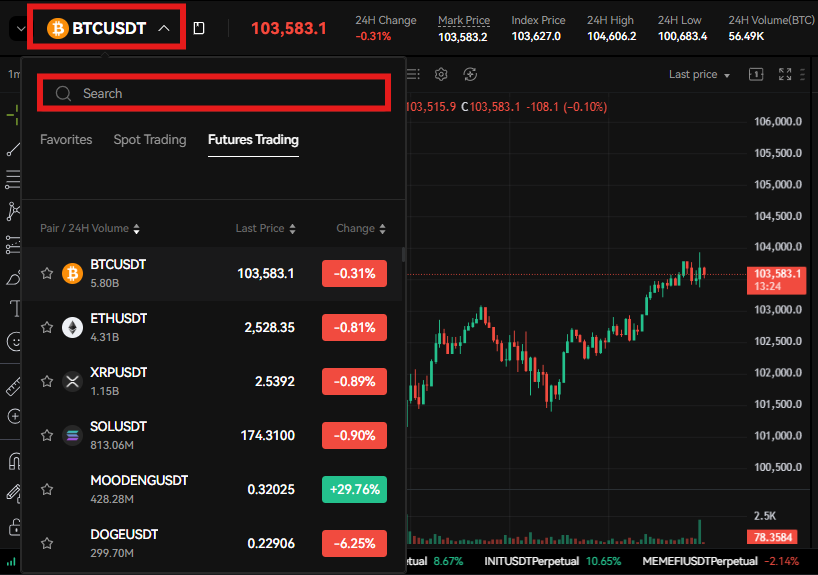Favorite the ETHUSDT pair star
The width and height of the screenshot is (818, 575).
pos(47,327)
